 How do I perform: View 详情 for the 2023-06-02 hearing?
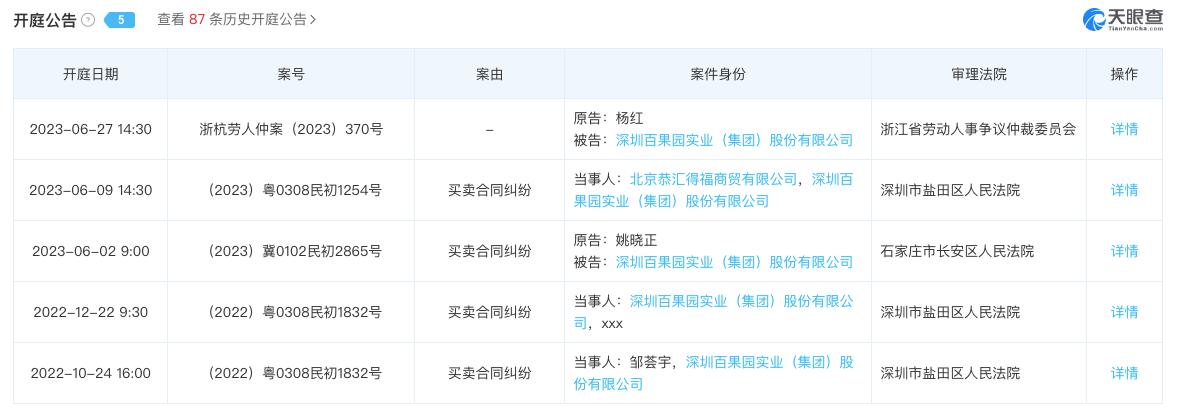tap(1124, 251)
